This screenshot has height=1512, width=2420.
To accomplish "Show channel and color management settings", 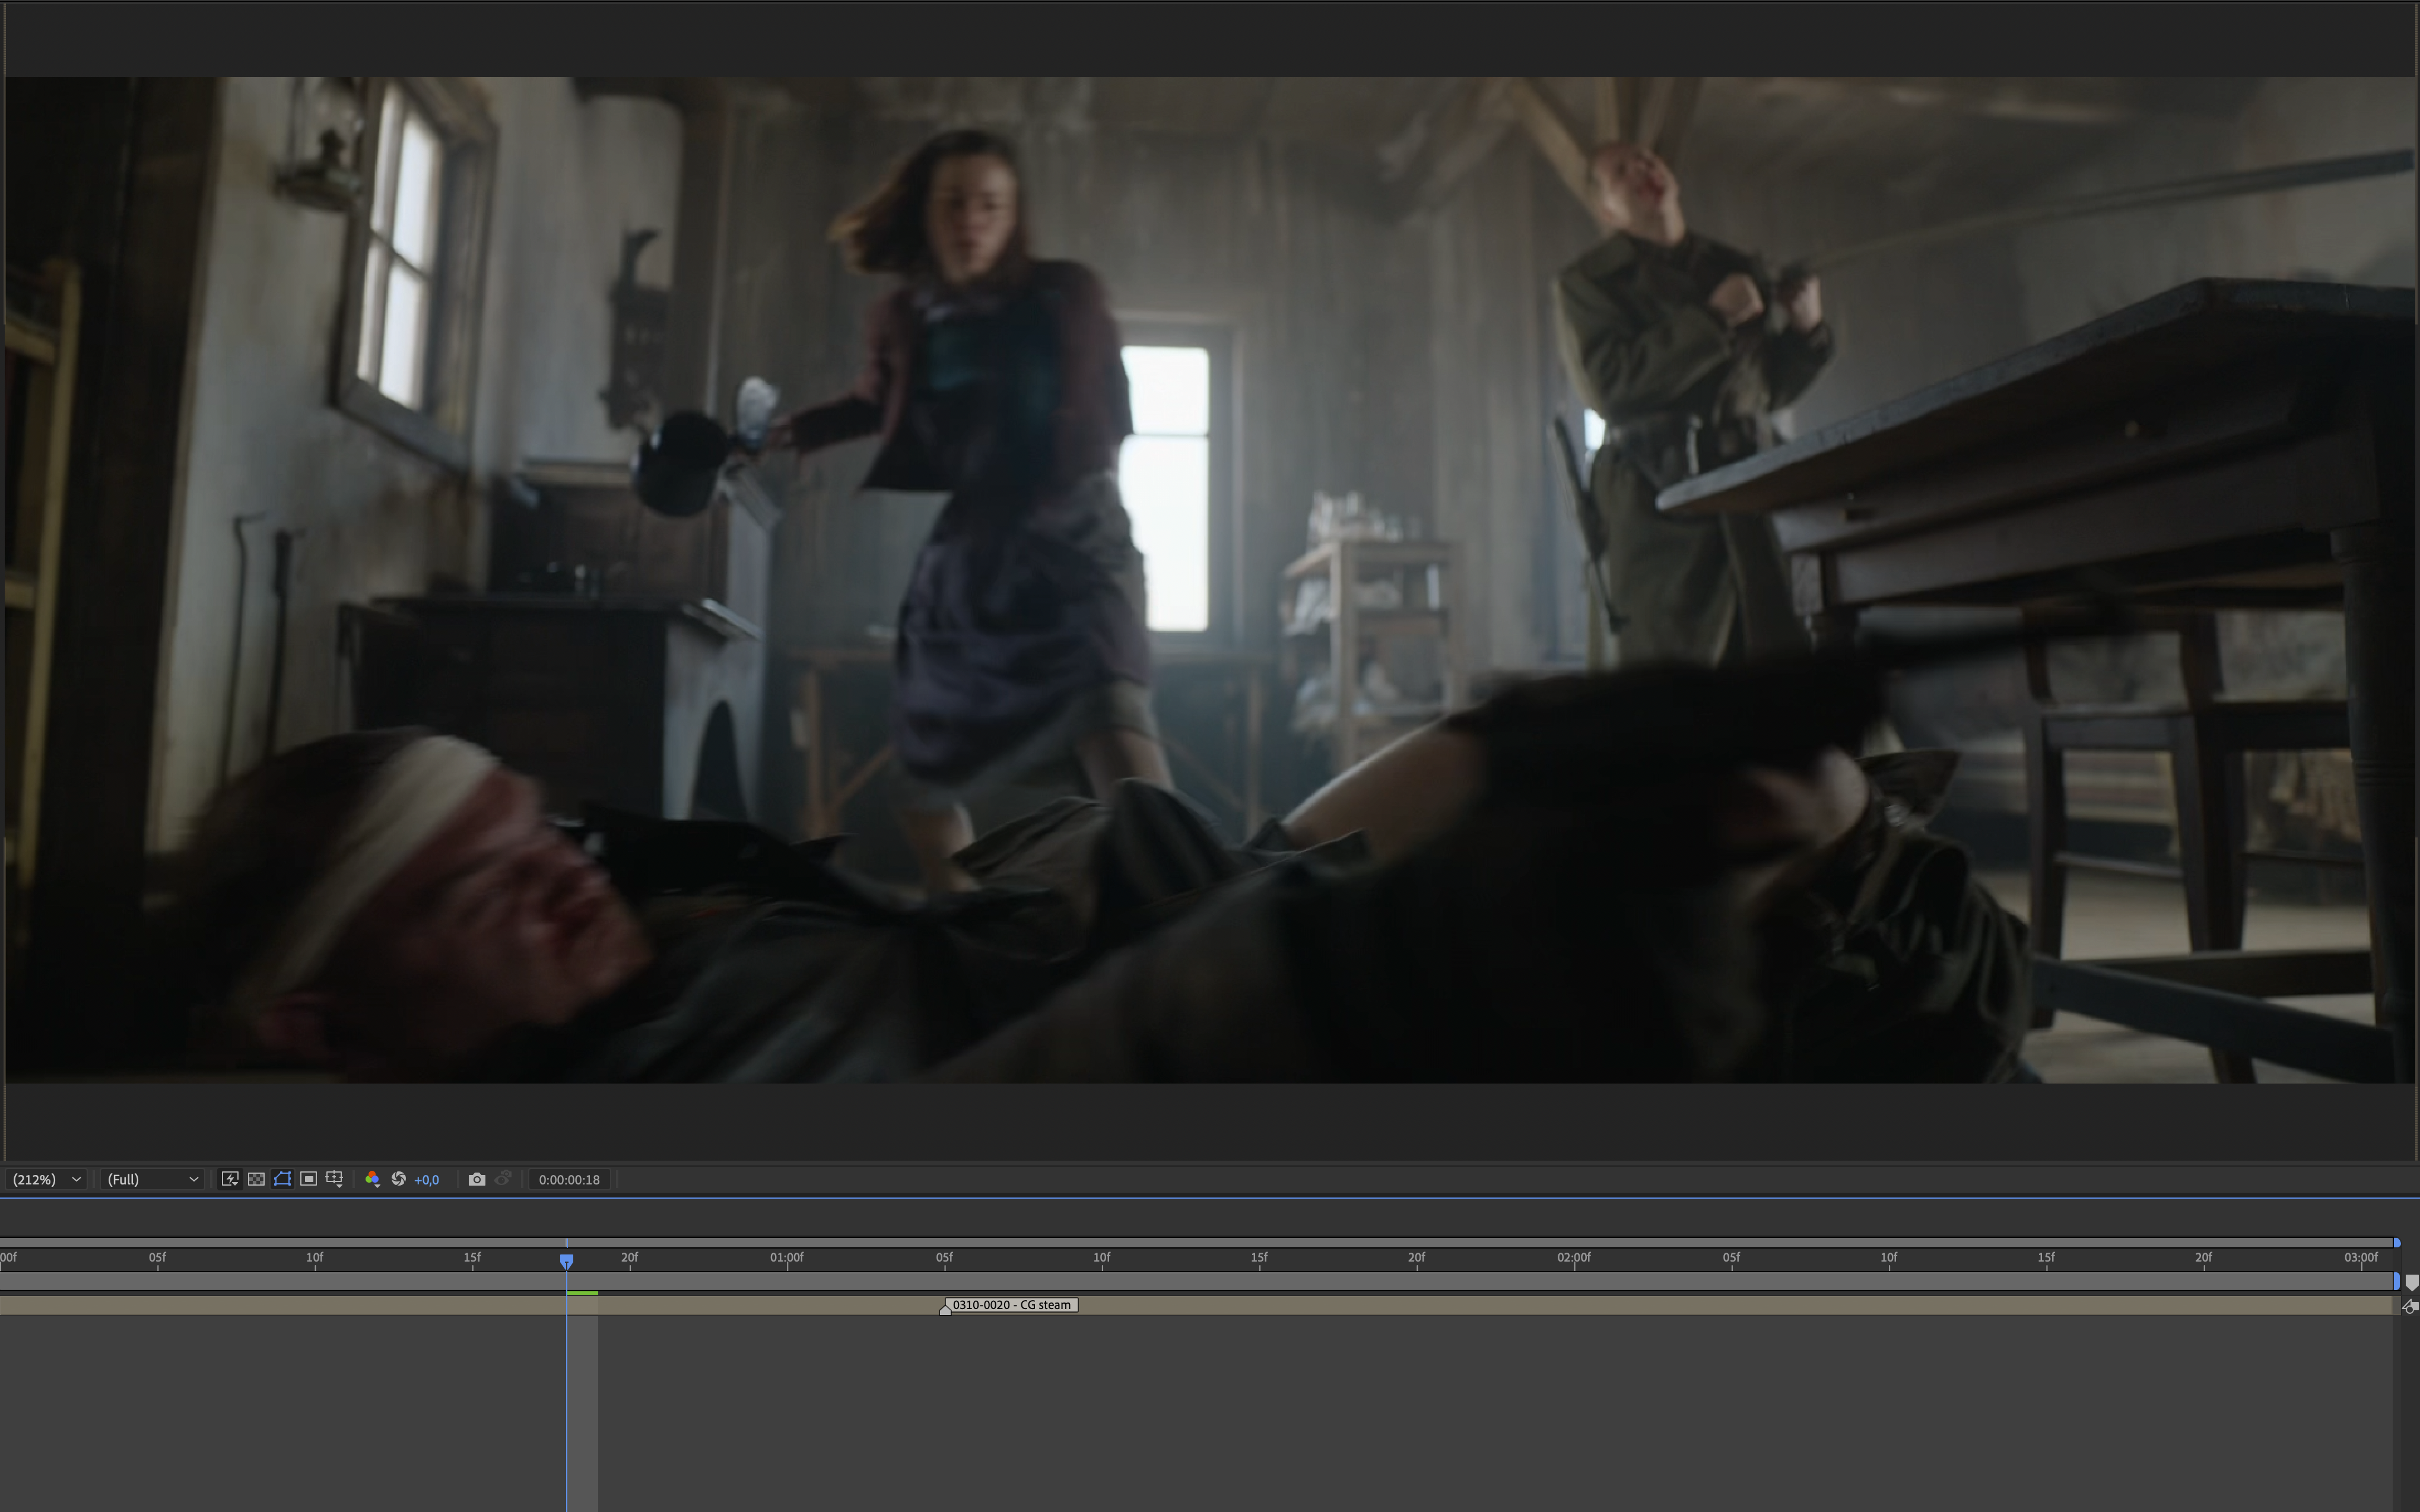I will point(372,1179).
